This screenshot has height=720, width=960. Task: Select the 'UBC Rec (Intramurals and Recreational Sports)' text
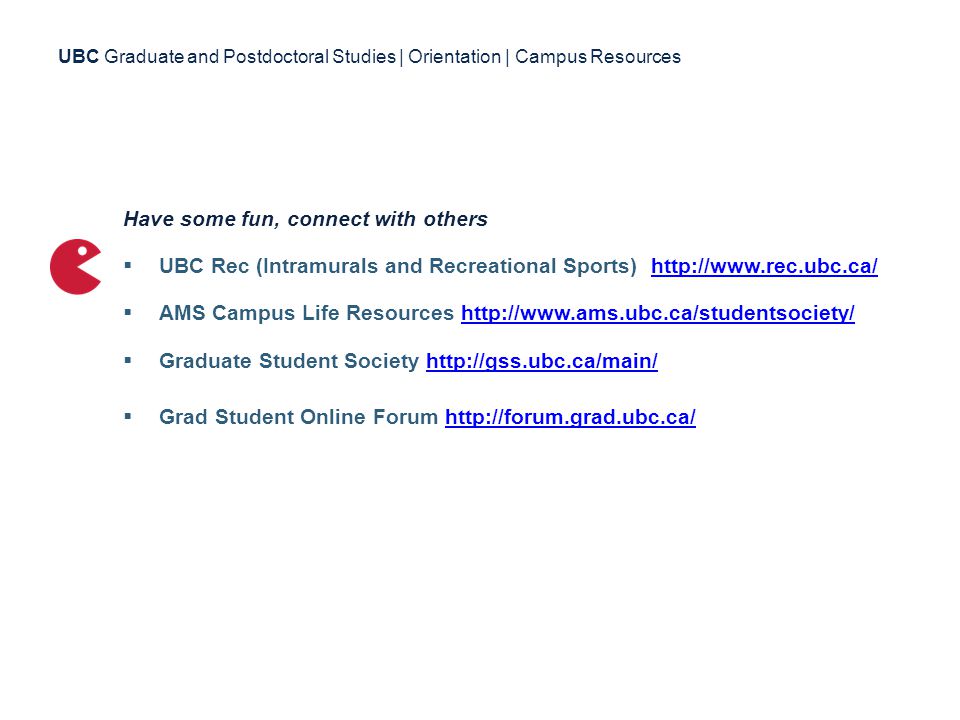click(x=398, y=266)
